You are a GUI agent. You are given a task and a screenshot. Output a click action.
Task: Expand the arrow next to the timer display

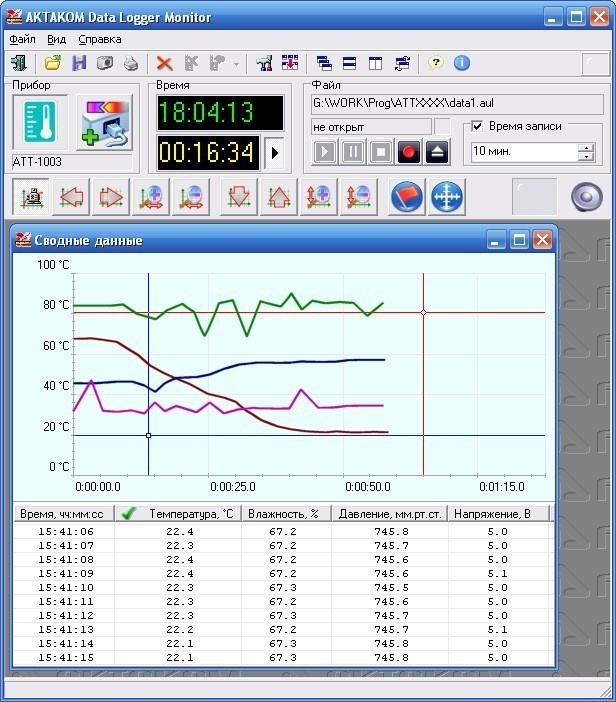pos(277,154)
